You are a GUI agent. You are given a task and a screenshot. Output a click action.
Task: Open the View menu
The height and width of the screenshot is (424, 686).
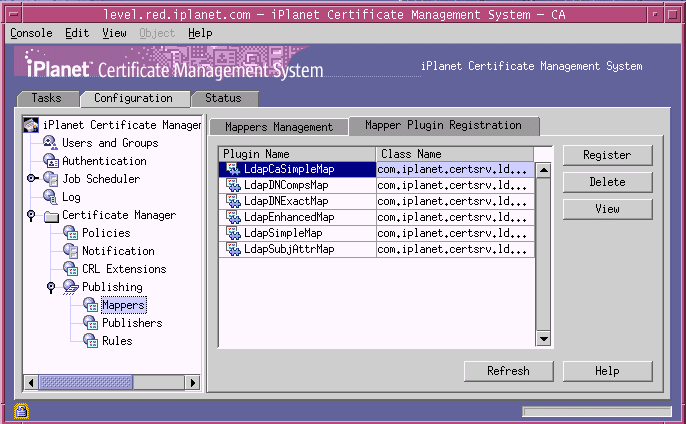tap(115, 33)
